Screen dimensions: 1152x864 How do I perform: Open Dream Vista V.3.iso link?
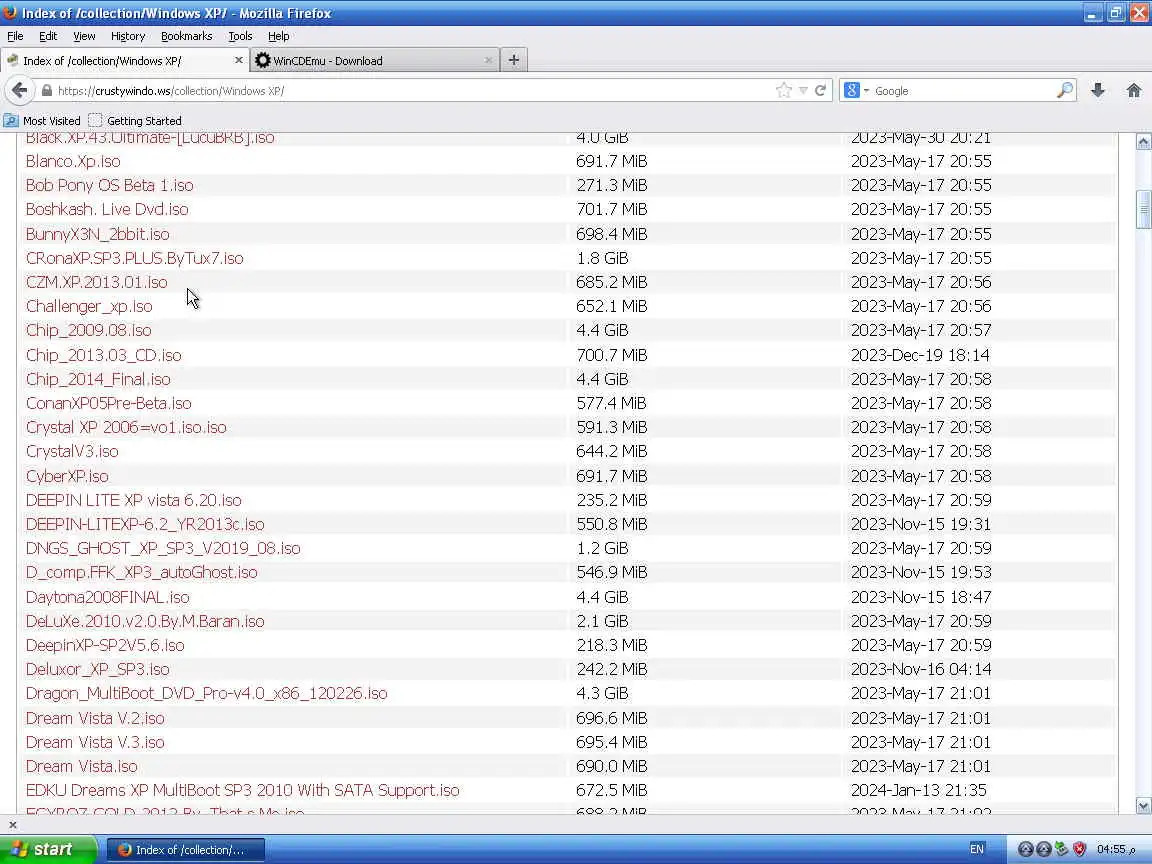(95, 743)
